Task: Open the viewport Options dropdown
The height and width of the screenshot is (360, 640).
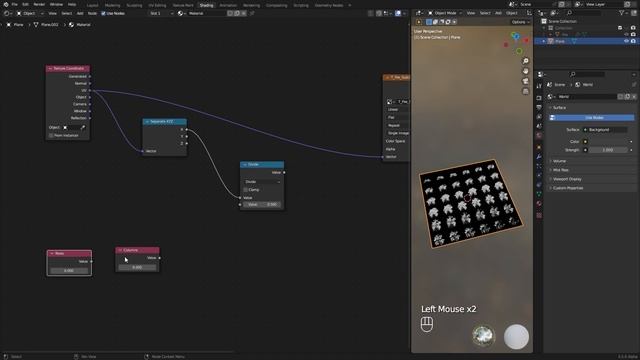Action: point(520,22)
